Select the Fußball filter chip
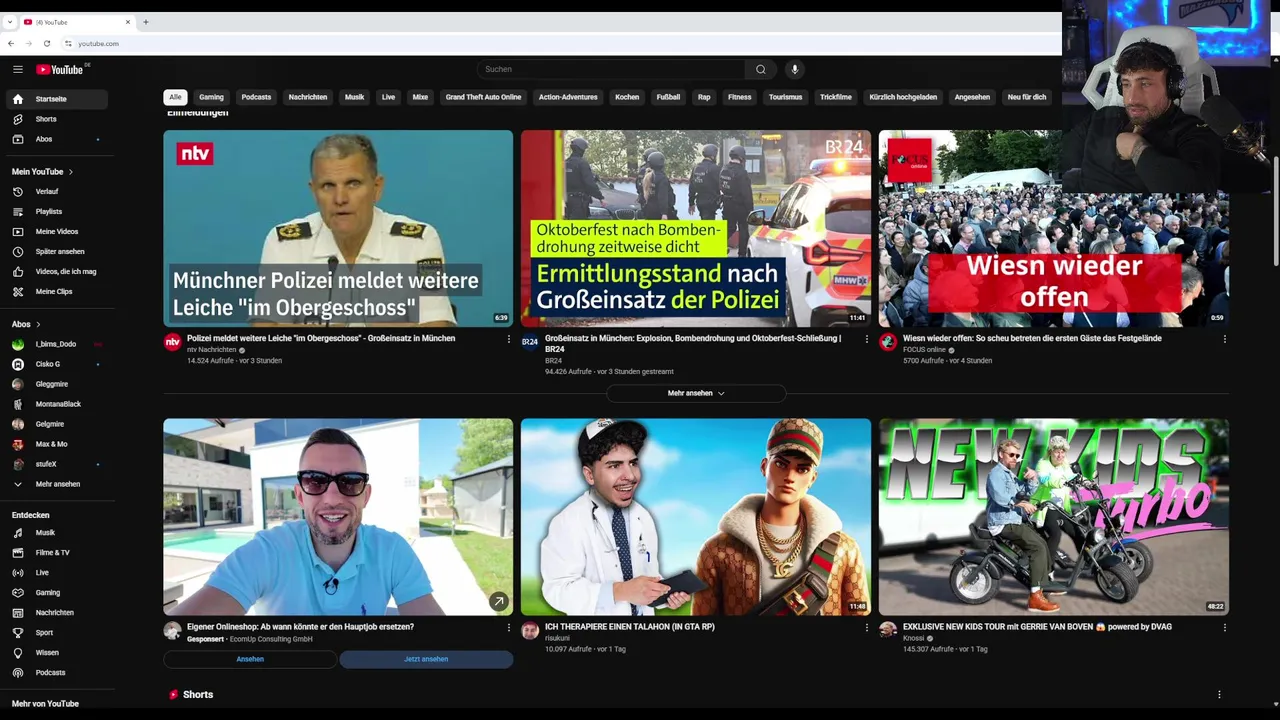The image size is (1280, 720). pyautogui.click(x=668, y=97)
